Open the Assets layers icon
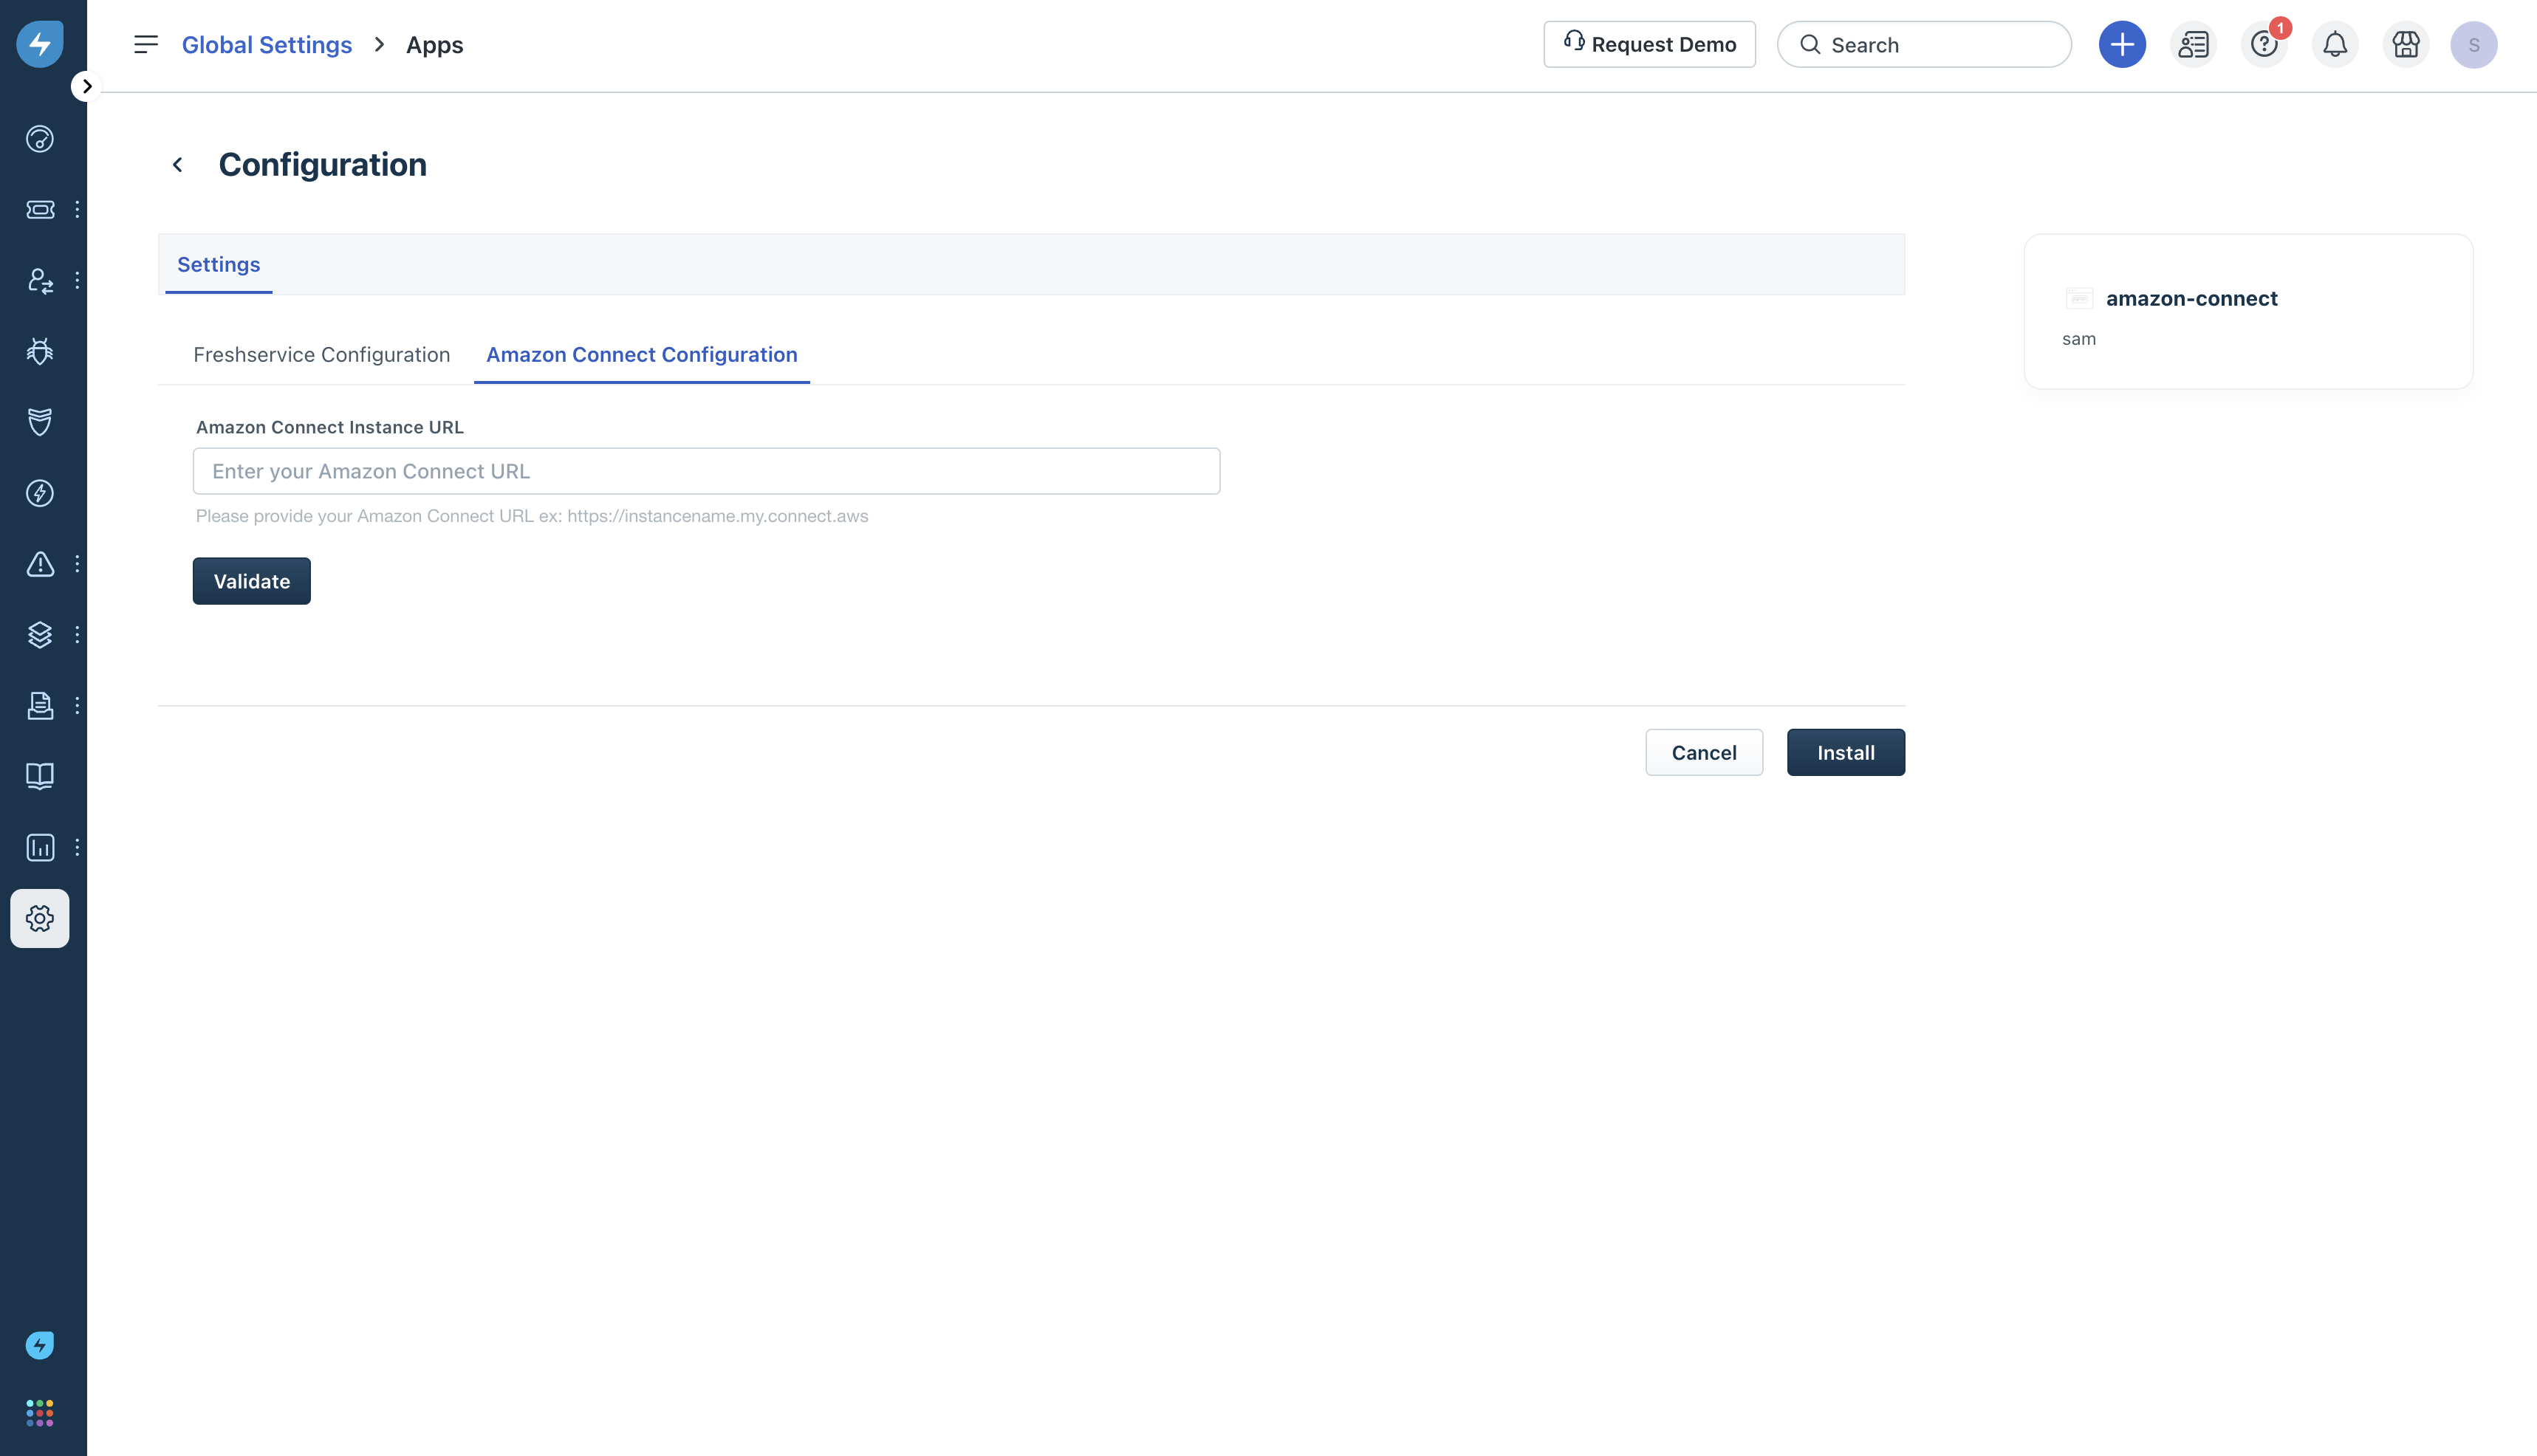This screenshot has height=1456, width=2537. (x=40, y=635)
